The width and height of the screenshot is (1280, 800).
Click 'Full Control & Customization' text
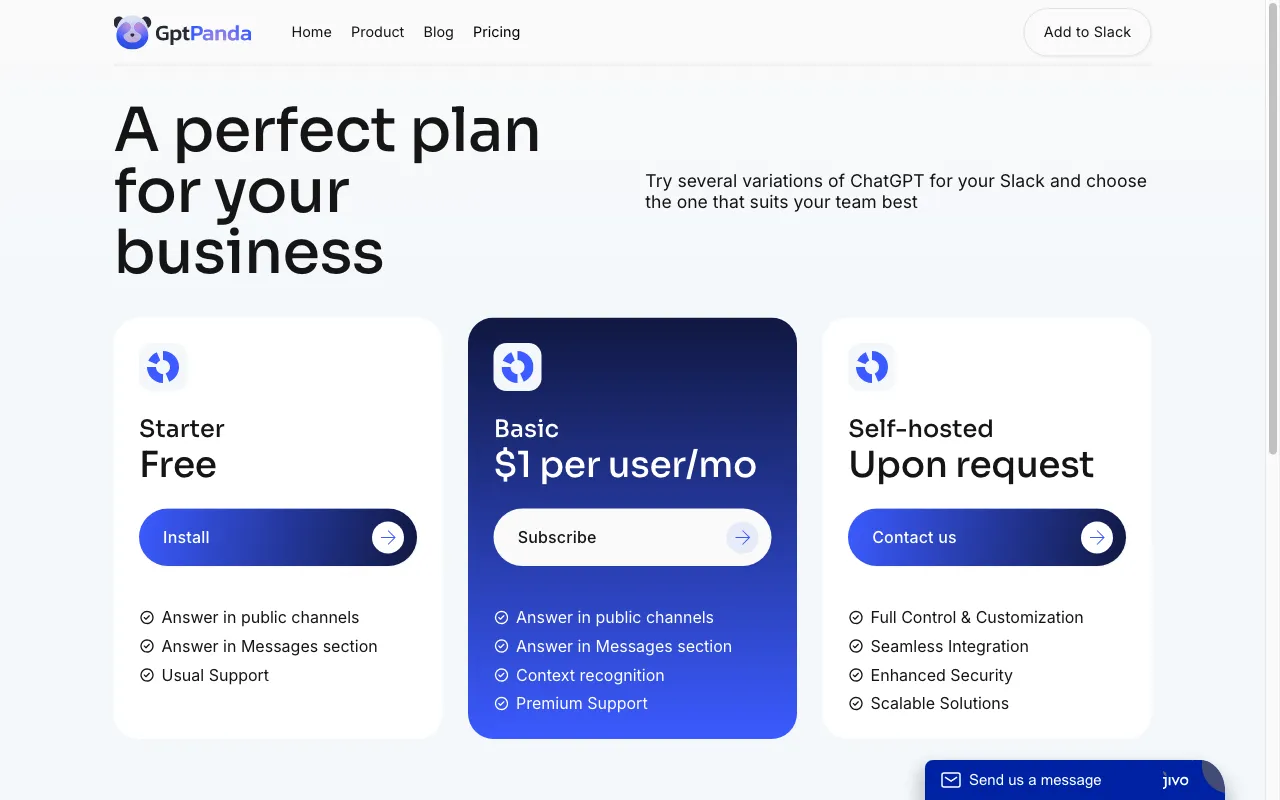pos(977,617)
